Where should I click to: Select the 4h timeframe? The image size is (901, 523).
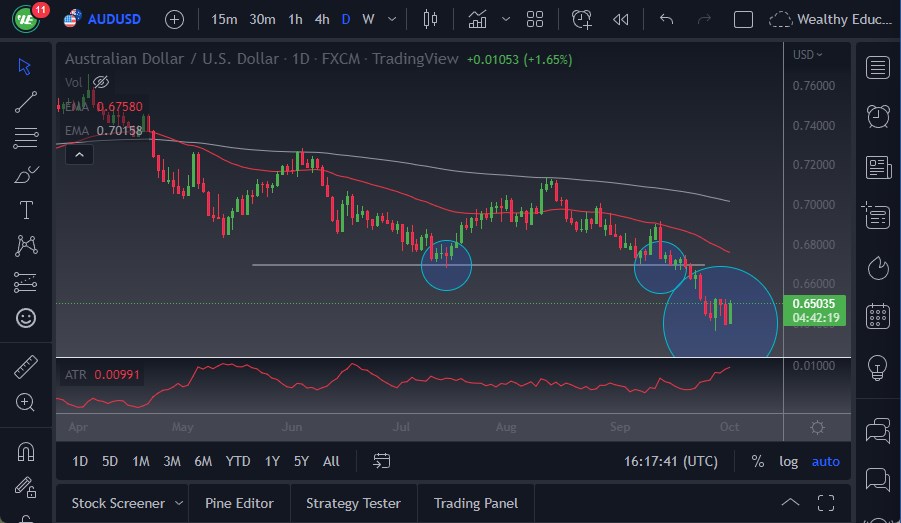click(321, 19)
